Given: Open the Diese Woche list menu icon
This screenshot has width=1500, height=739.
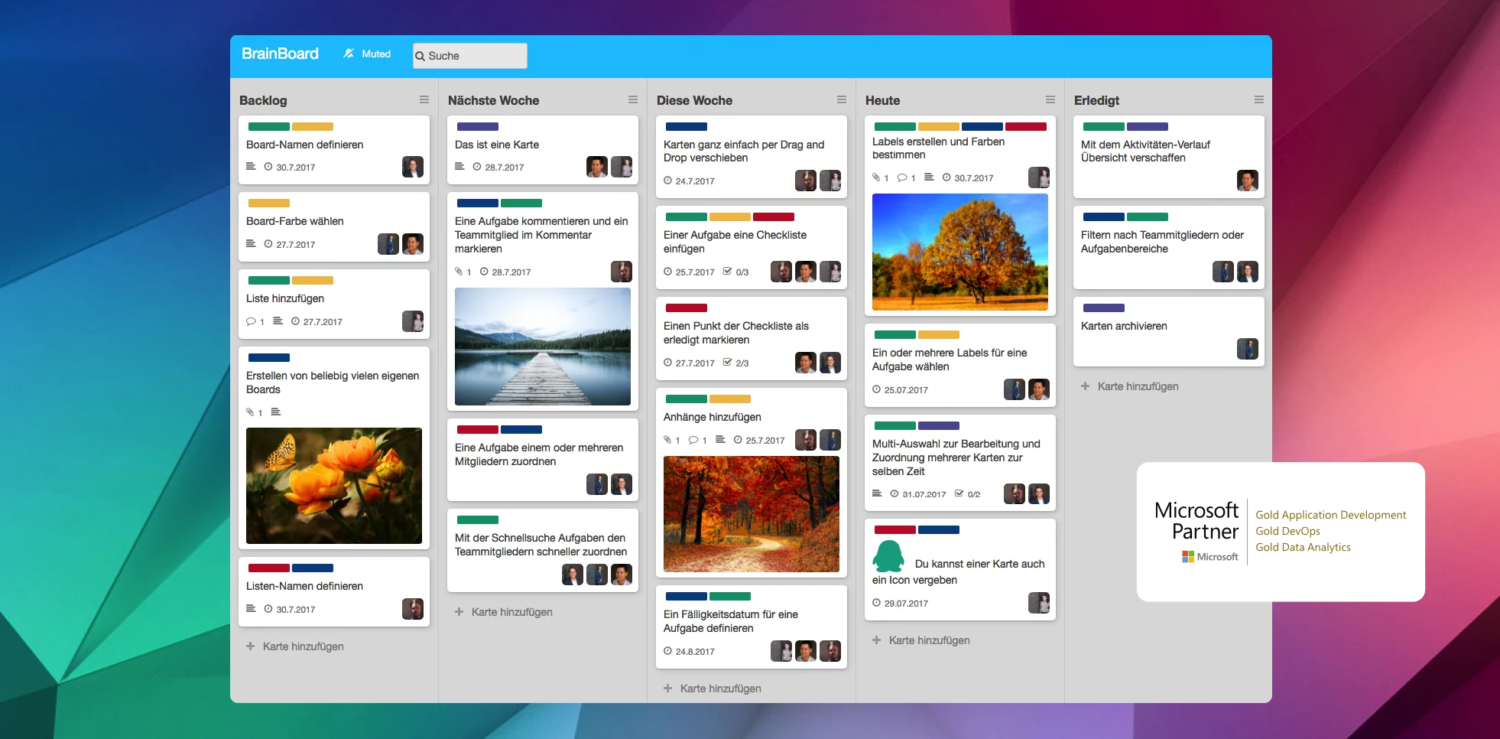Looking at the screenshot, I should coord(842,100).
